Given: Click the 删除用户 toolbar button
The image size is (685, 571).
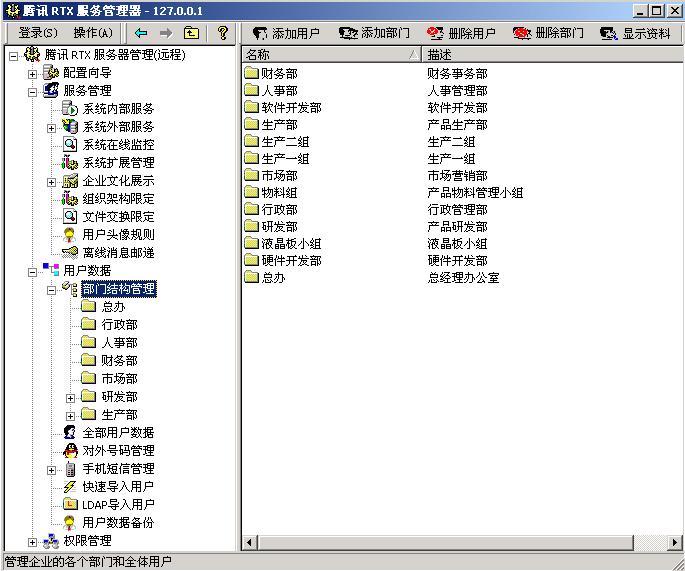Looking at the screenshot, I should (x=461, y=33).
